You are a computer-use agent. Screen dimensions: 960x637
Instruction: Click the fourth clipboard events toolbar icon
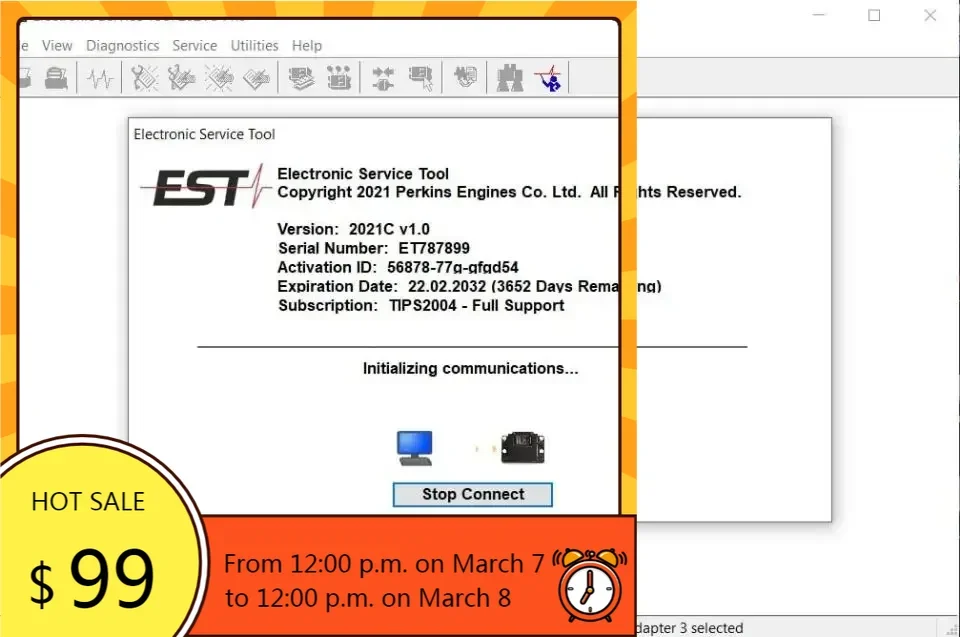257,78
